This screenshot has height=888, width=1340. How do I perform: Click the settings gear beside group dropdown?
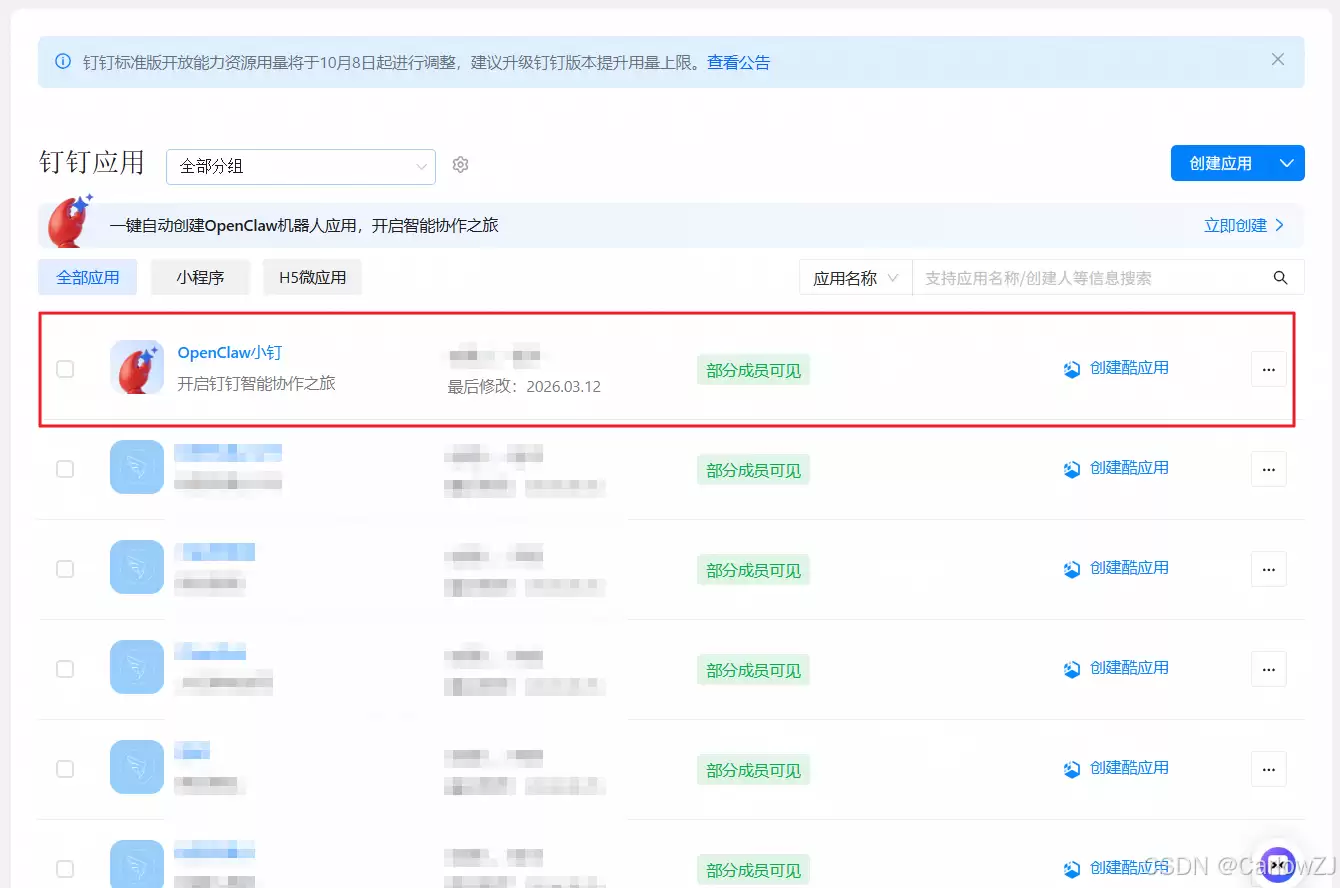[460, 165]
